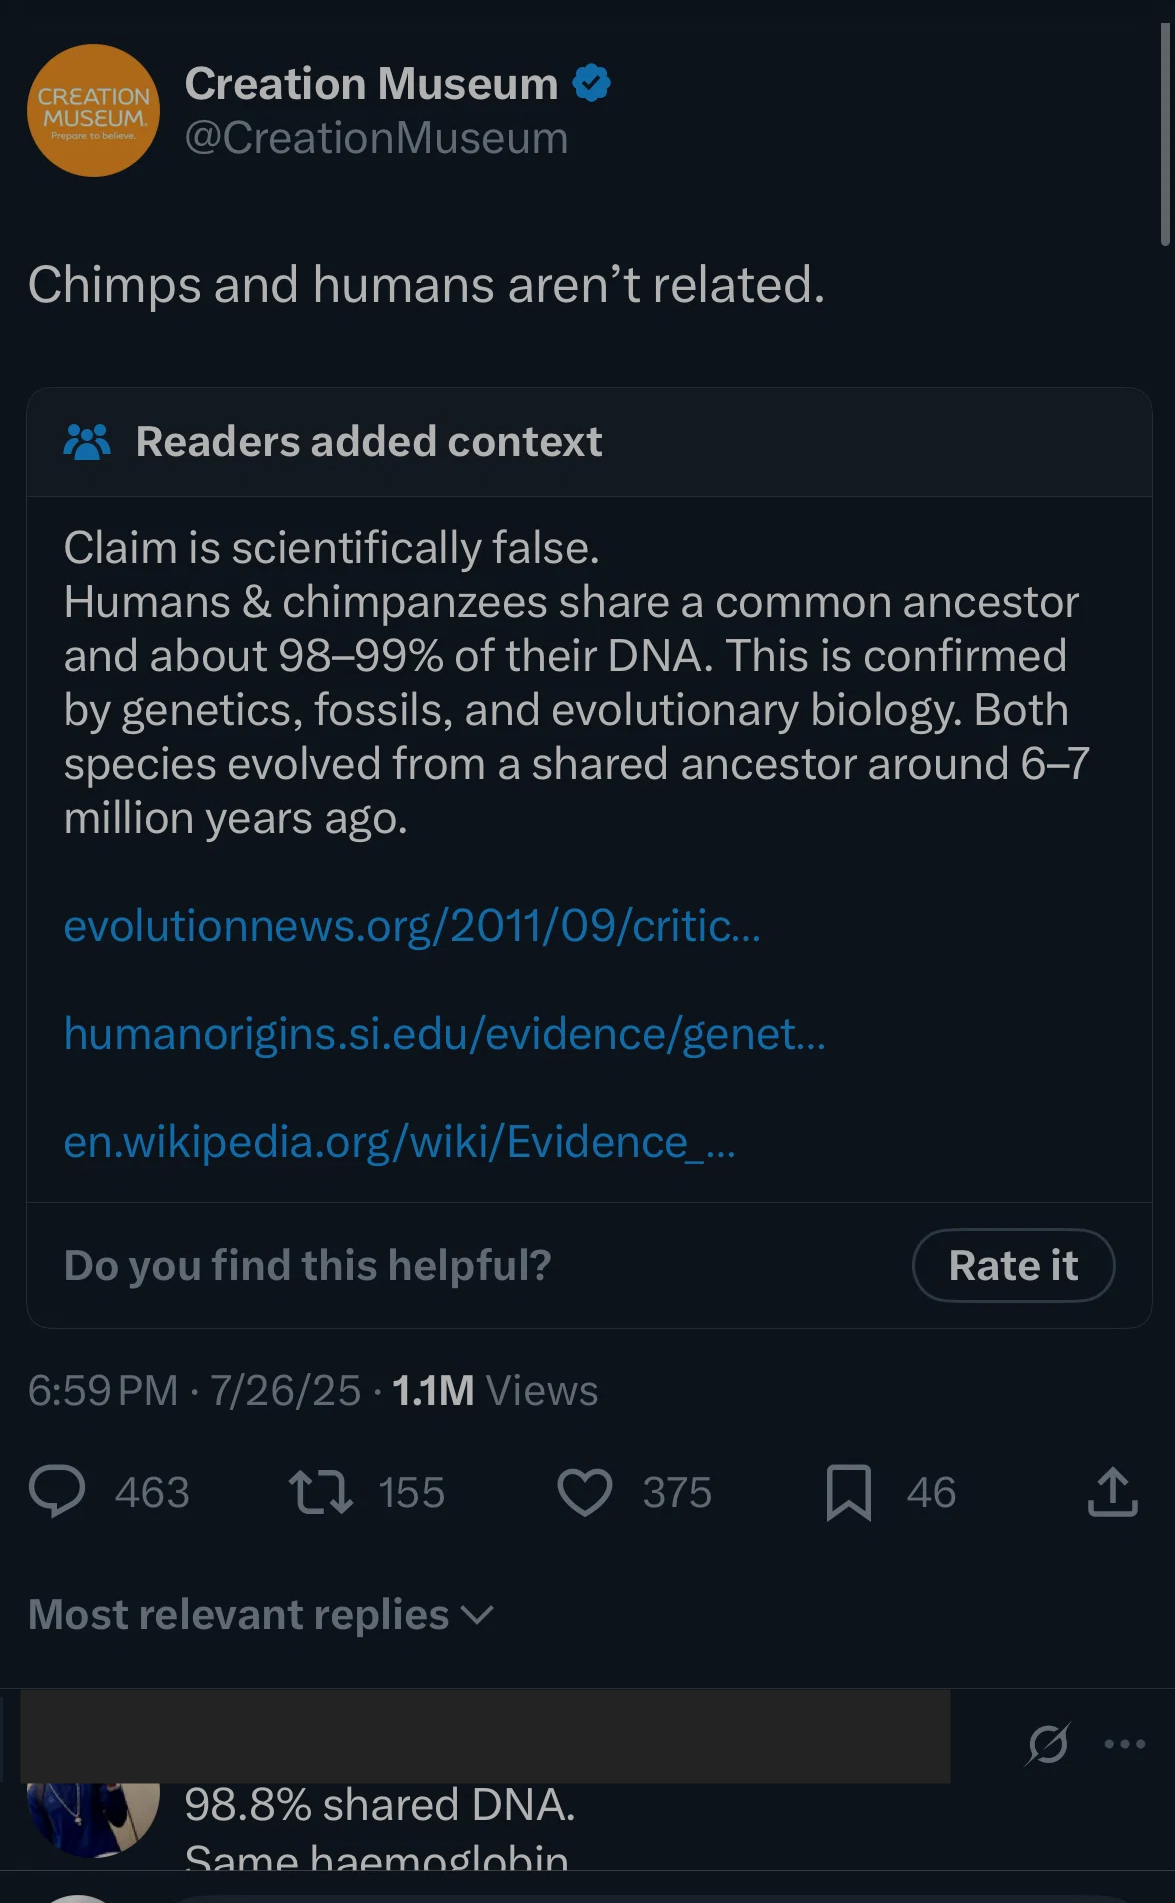Click the Readers added context community icon
The image size is (1175, 1903).
click(x=89, y=440)
